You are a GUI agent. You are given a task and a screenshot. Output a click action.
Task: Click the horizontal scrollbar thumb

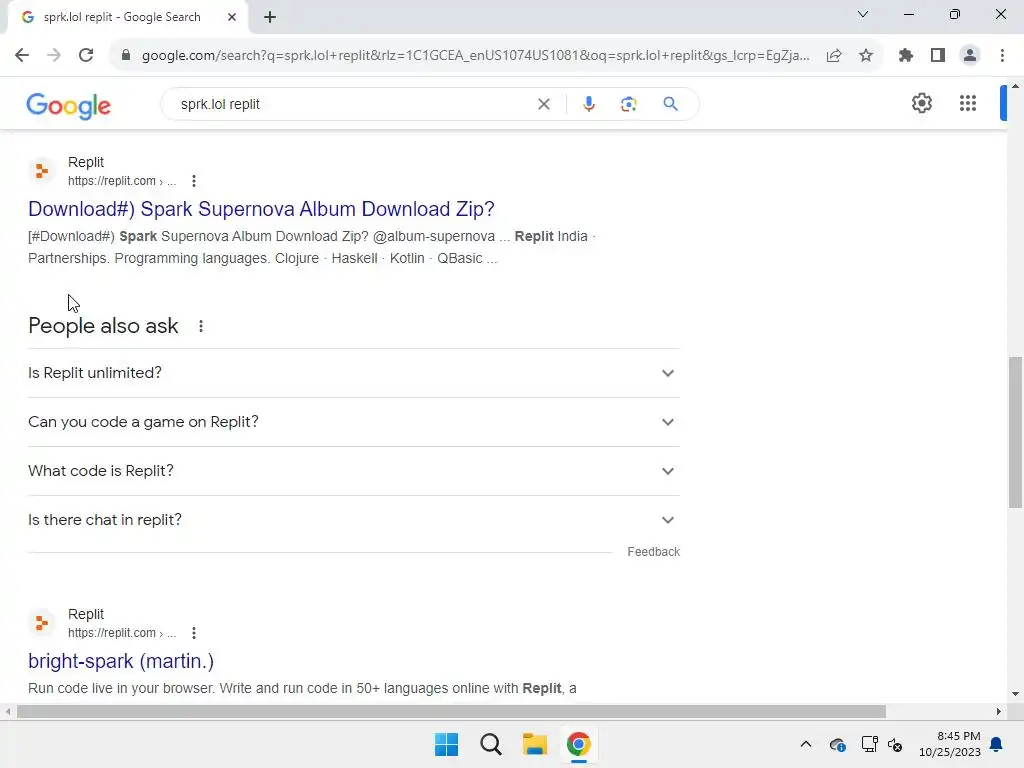pyautogui.click(x=451, y=711)
